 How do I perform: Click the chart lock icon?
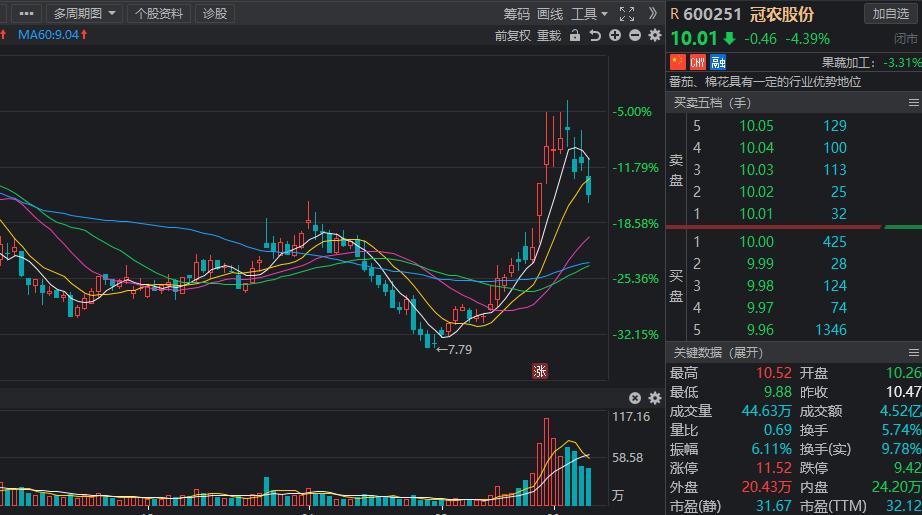coord(574,35)
